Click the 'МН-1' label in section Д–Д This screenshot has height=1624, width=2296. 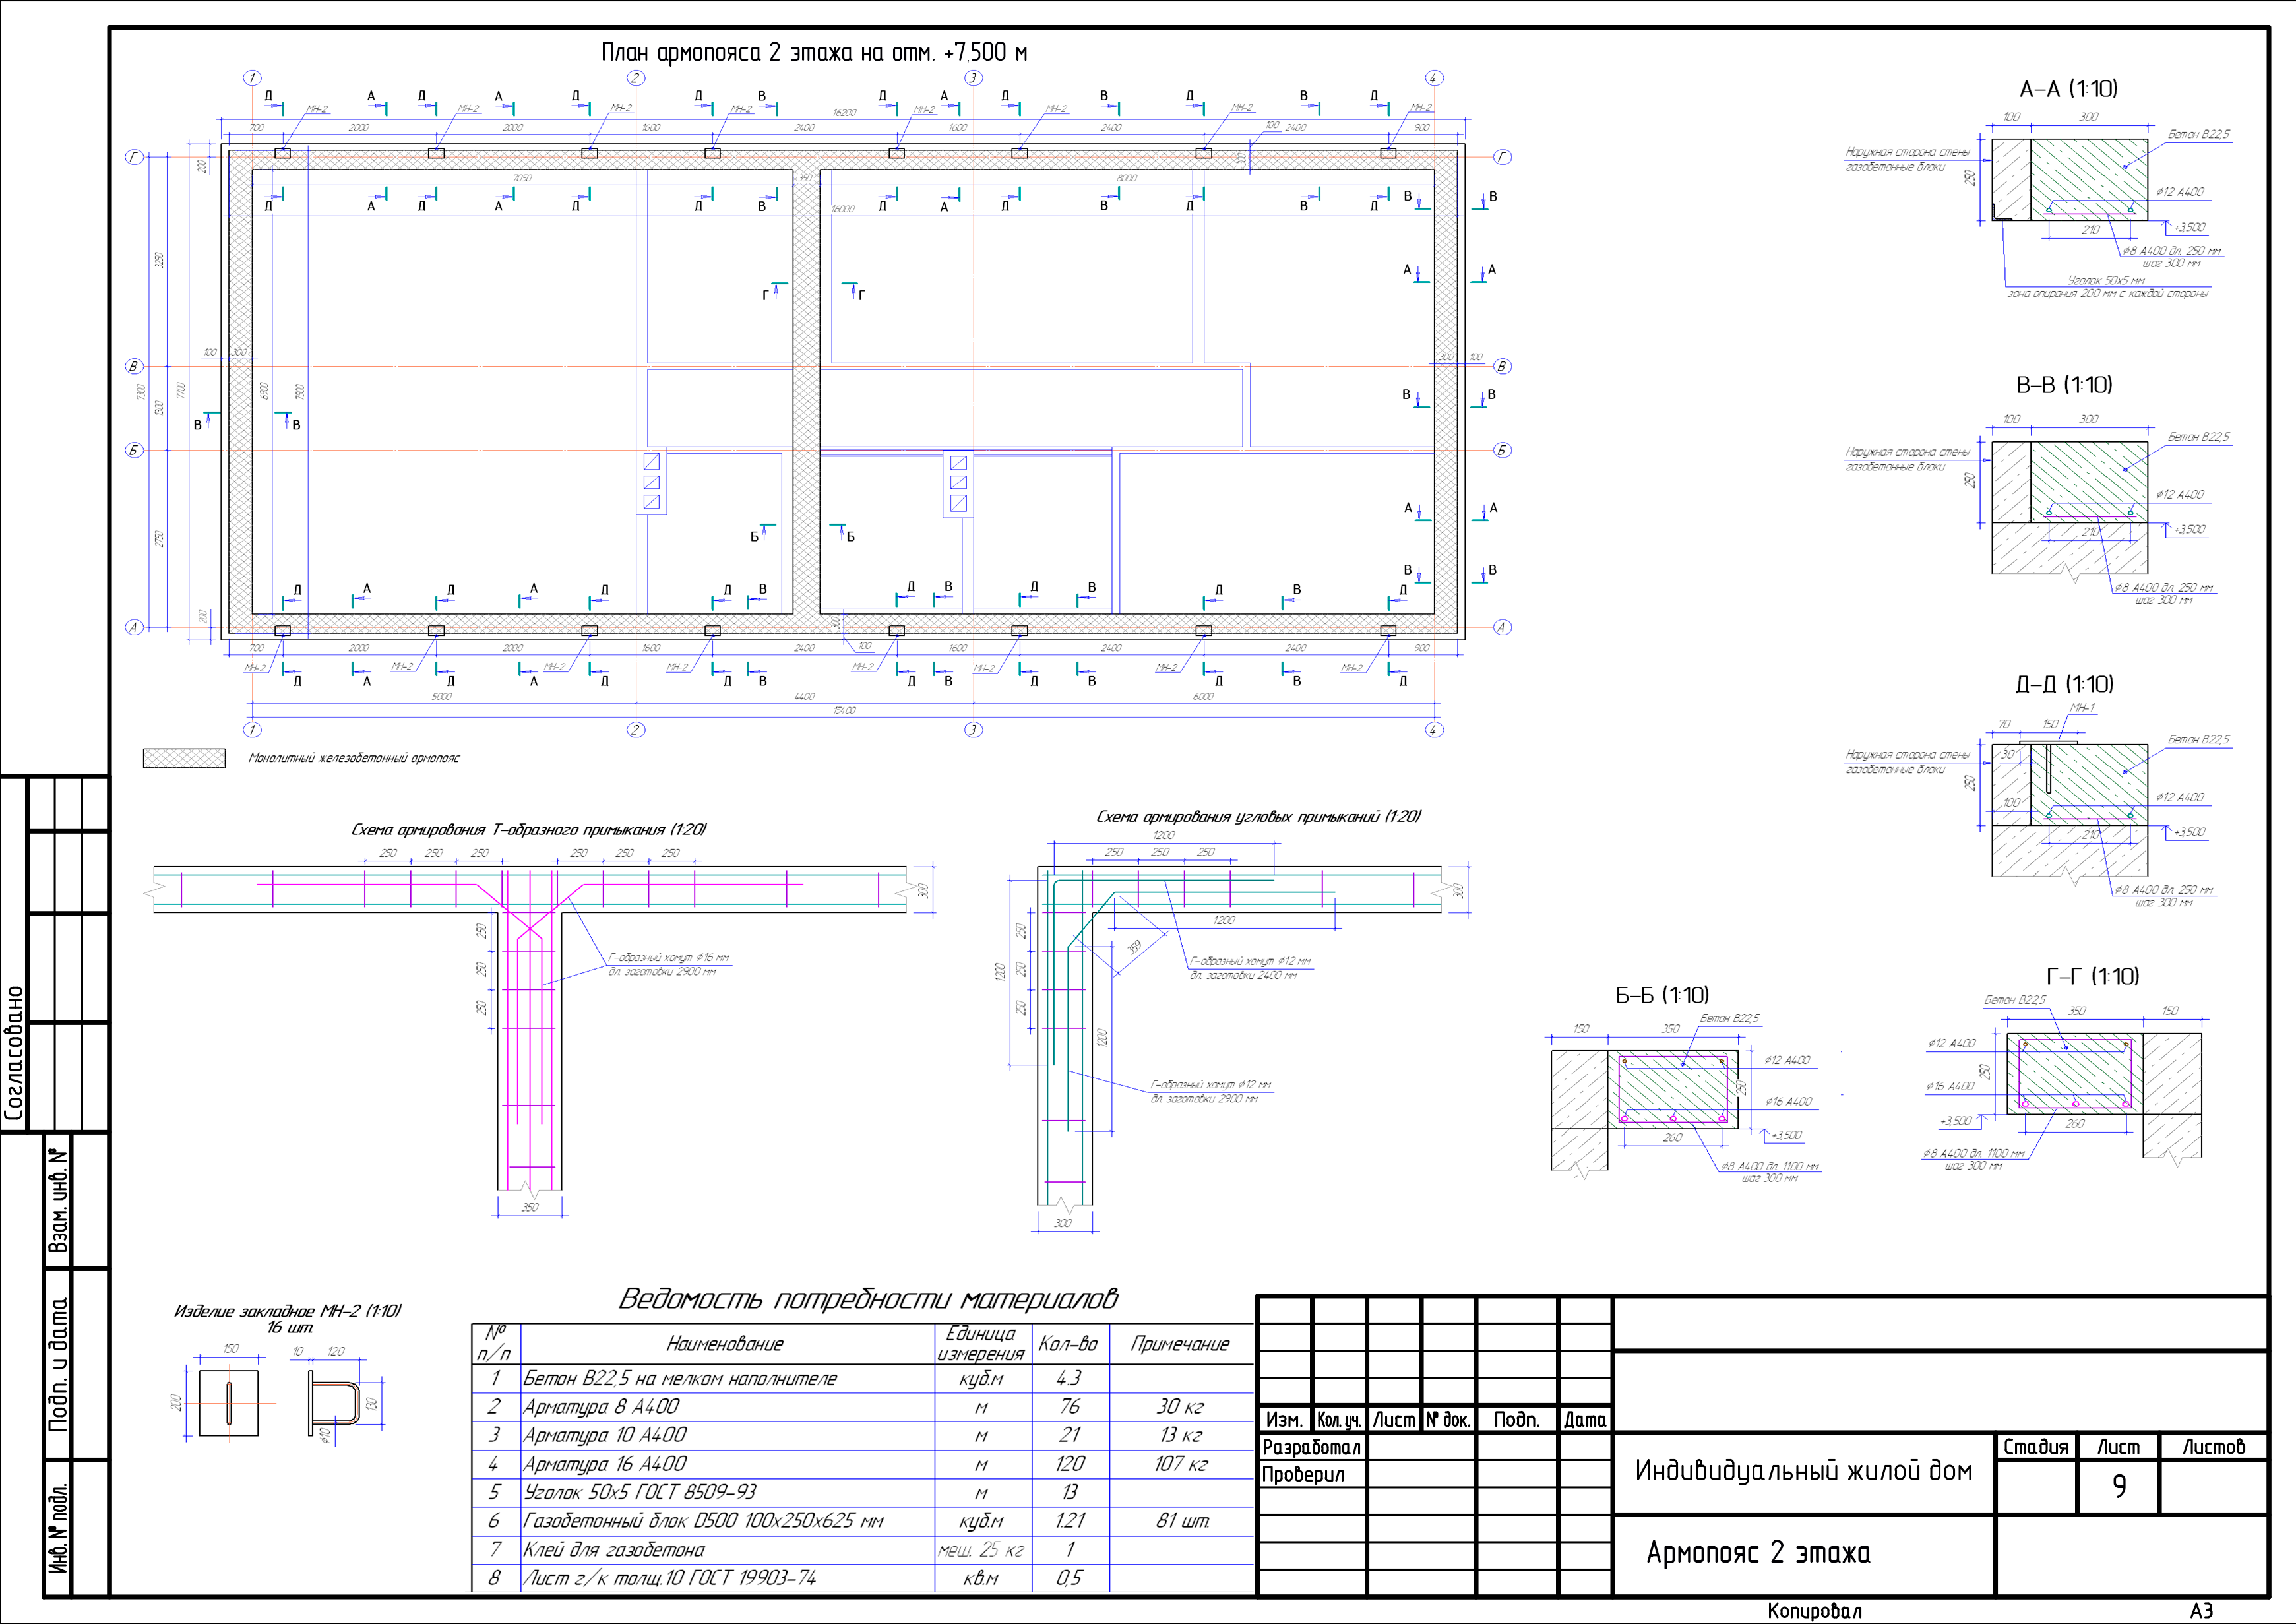tap(2082, 708)
